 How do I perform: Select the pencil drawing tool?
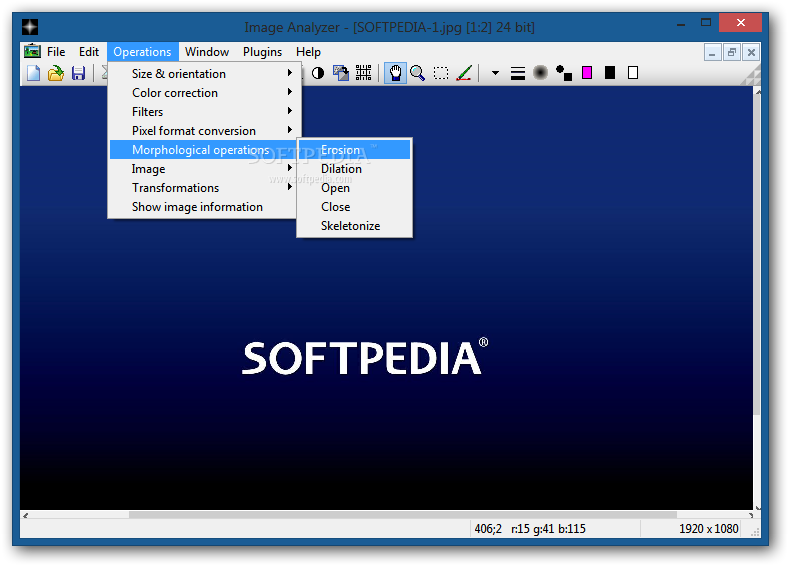tap(464, 73)
